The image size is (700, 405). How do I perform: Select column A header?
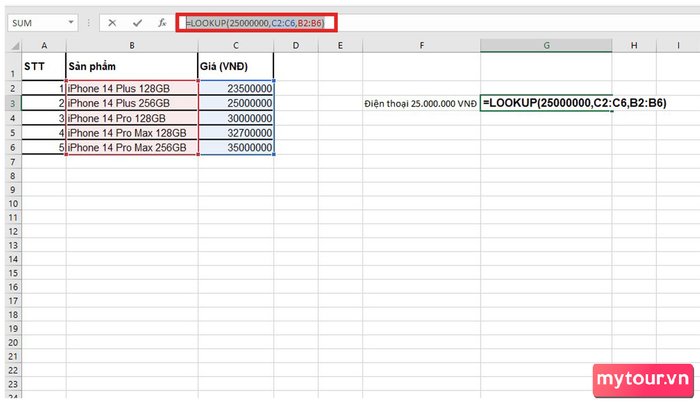point(44,46)
